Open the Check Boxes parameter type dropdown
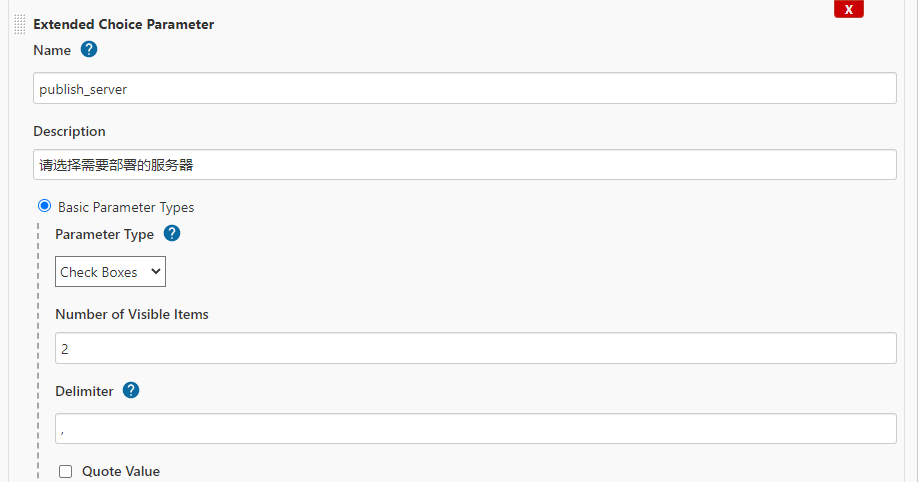This screenshot has height=482, width=919. click(110, 271)
